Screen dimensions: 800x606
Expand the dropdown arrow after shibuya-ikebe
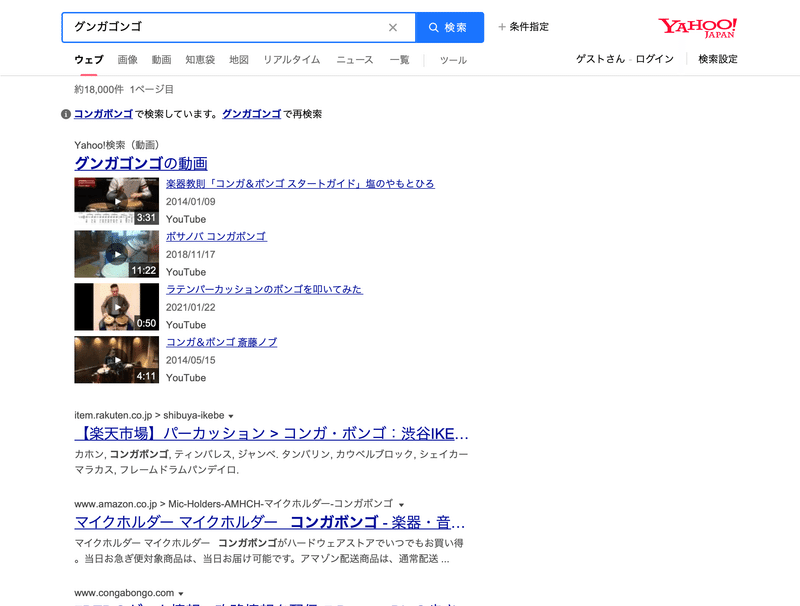click(x=231, y=416)
